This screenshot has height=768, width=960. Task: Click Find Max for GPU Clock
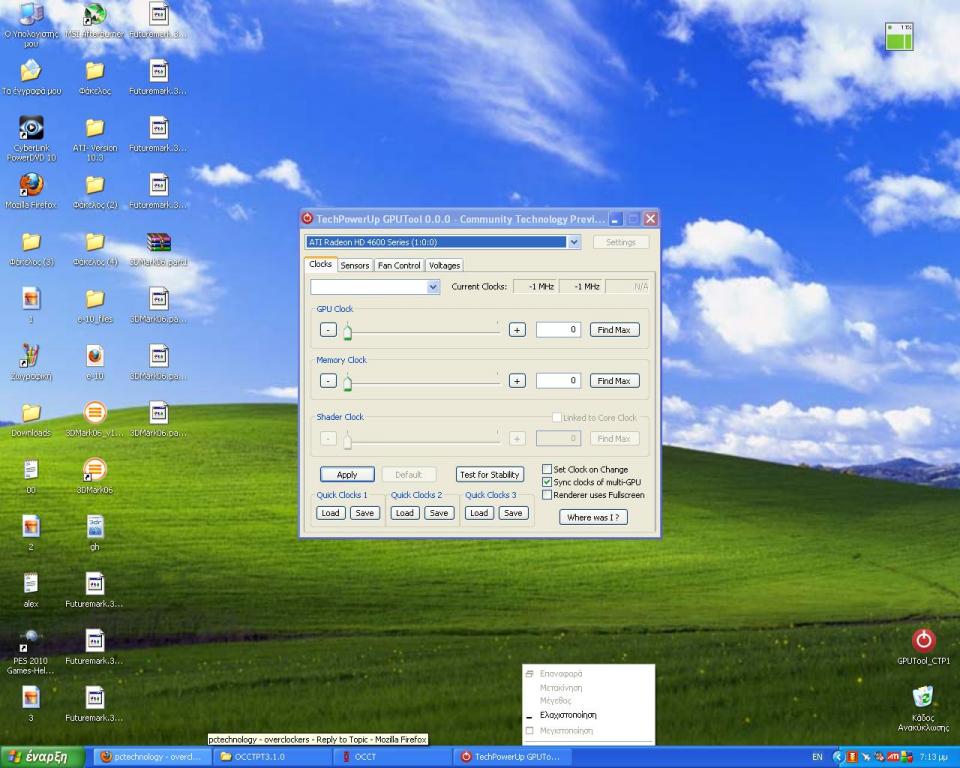(x=614, y=329)
